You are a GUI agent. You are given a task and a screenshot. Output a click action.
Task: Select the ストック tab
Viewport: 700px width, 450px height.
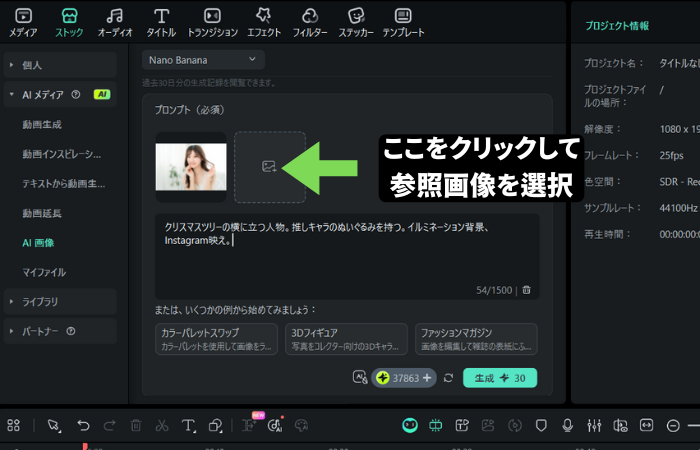tap(69, 22)
